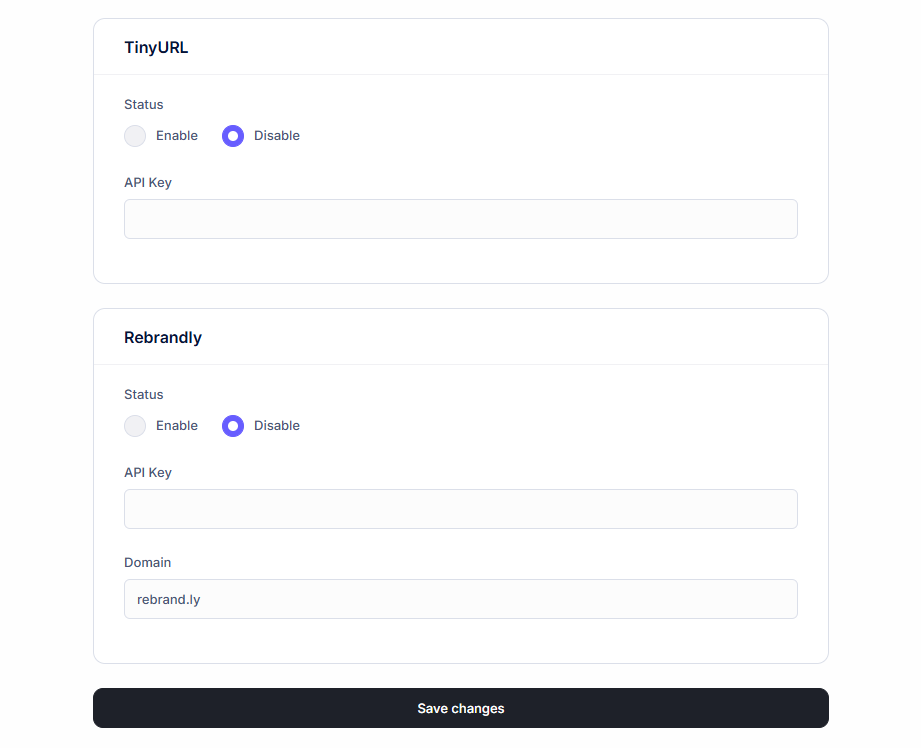Select the Enable radio button under Rebrandly
This screenshot has height=748, width=921.
[x=135, y=426]
